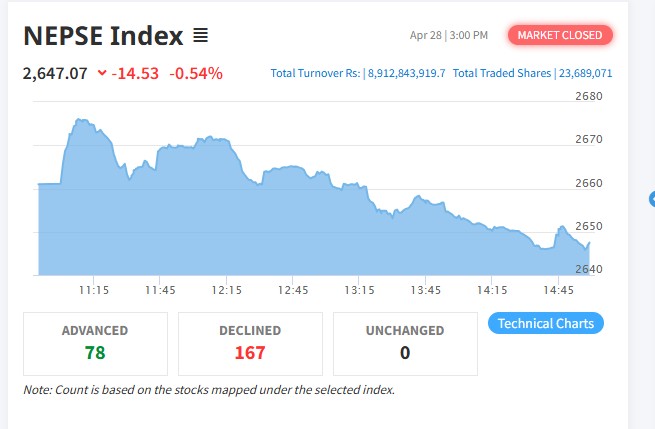655x429 pixels.
Task: Click the 2650 y-axis gridline label
Action: (589, 226)
